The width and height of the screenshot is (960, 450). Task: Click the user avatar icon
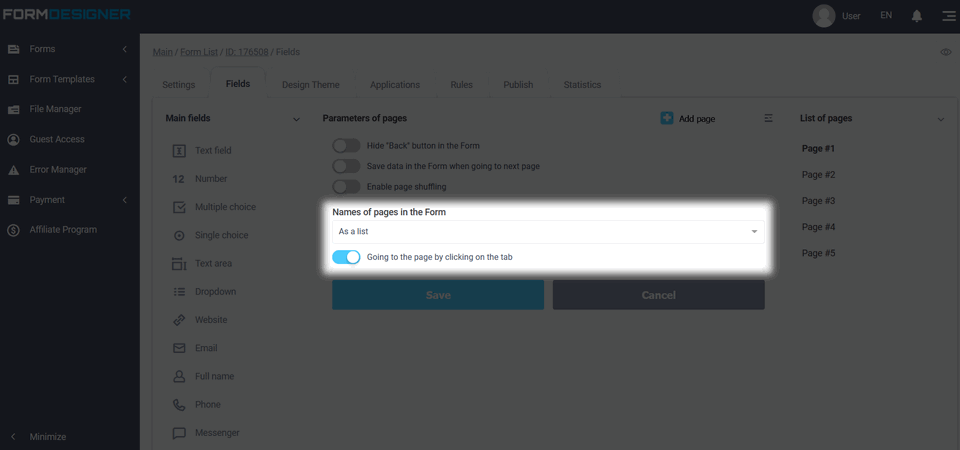click(x=823, y=16)
